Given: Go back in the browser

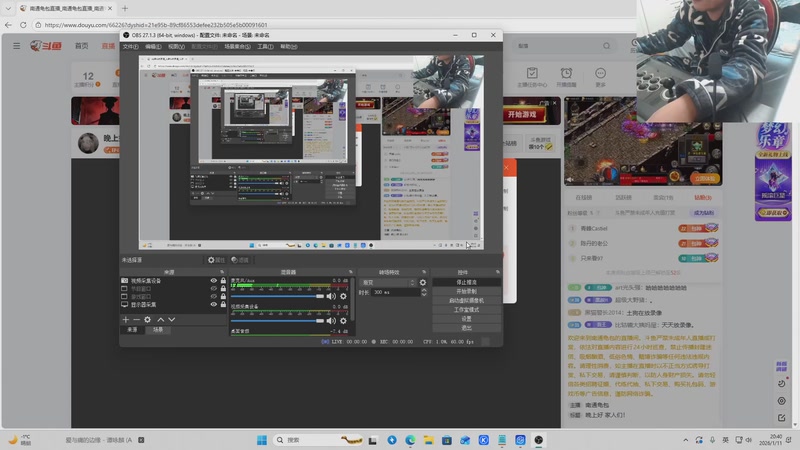Looking at the screenshot, I should click(x=8, y=24).
